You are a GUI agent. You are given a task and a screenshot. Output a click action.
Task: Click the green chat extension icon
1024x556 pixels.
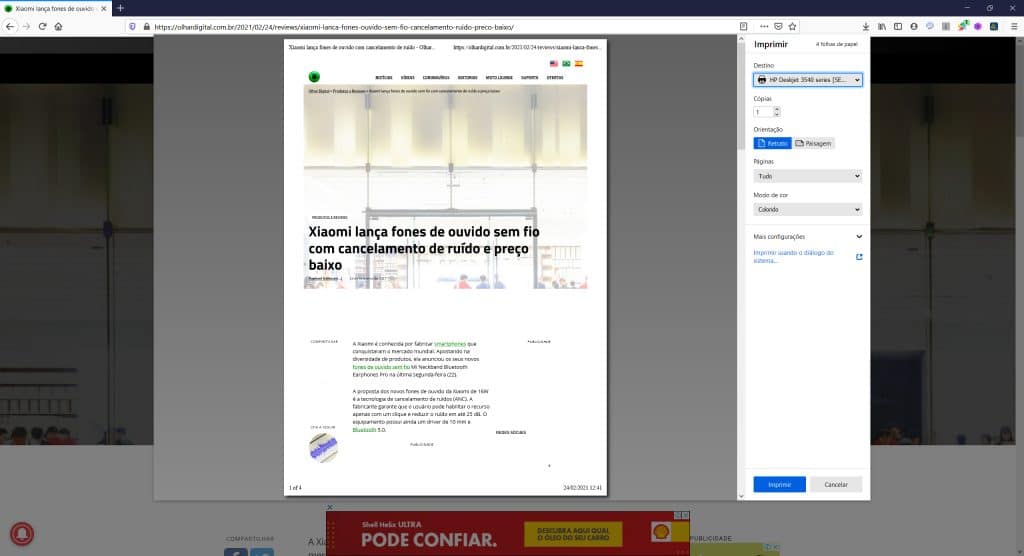tap(963, 27)
